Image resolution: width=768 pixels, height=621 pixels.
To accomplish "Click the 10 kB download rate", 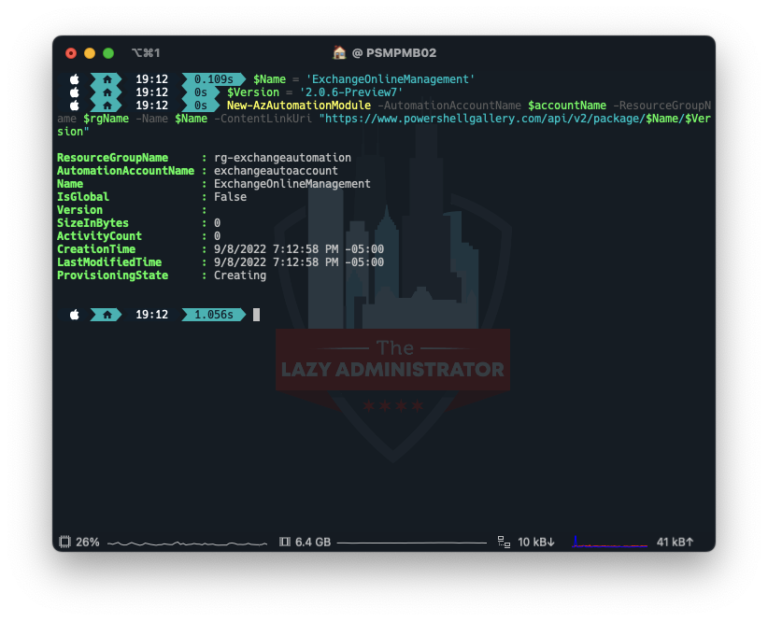I will coord(536,542).
